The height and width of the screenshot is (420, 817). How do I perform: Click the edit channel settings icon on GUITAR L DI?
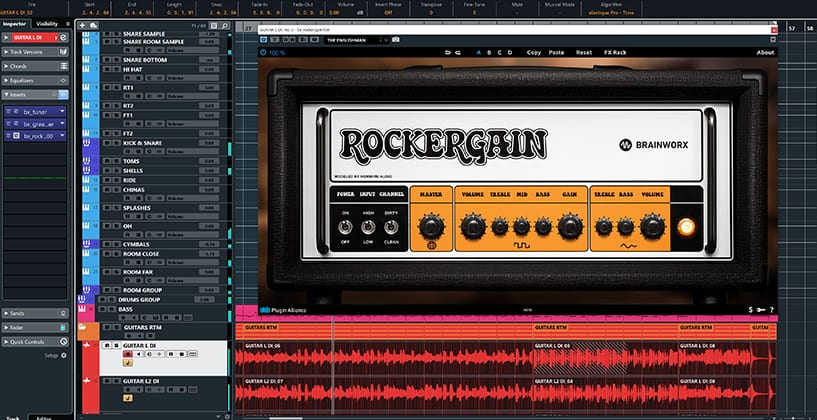point(63,38)
